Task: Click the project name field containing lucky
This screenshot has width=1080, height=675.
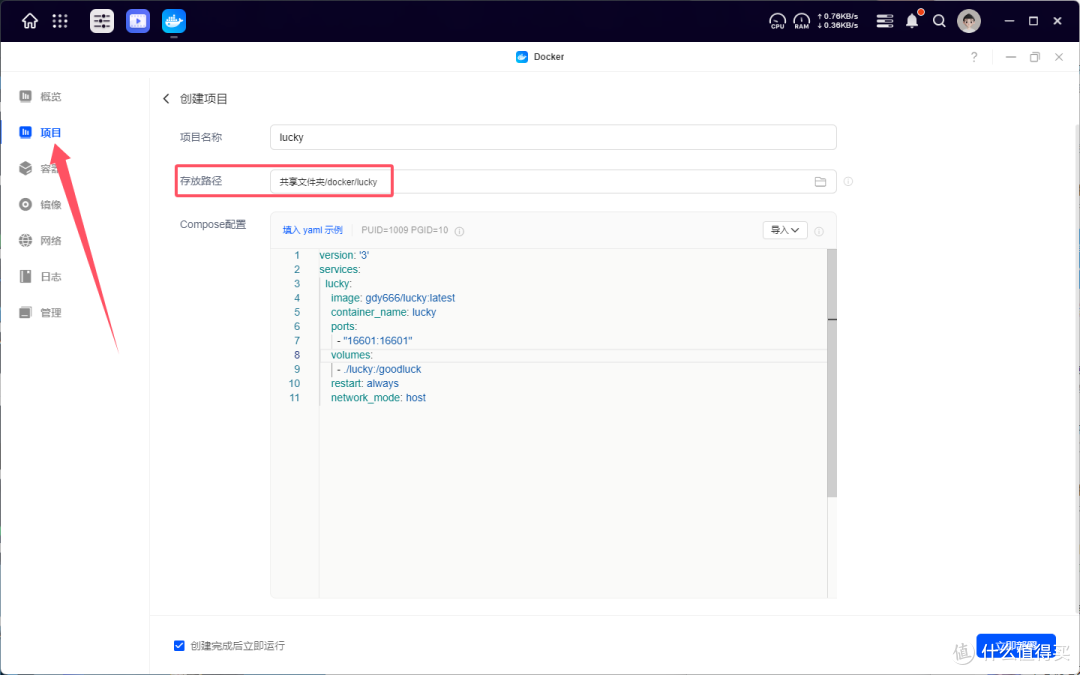Action: (553, 137)
